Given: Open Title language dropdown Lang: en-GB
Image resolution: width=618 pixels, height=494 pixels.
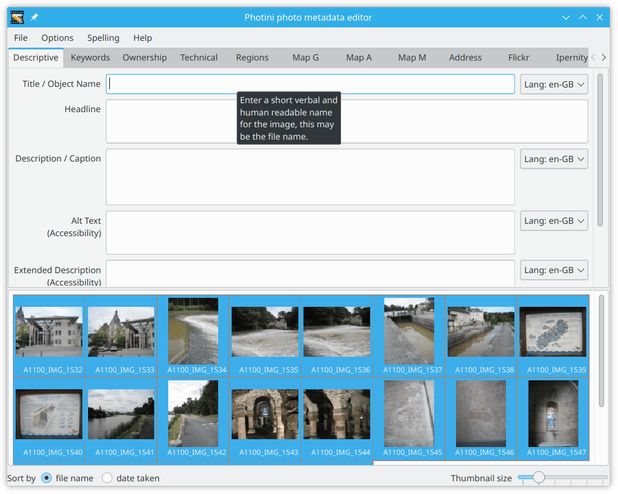Looking at the screenshot, I should click(554, 84).
